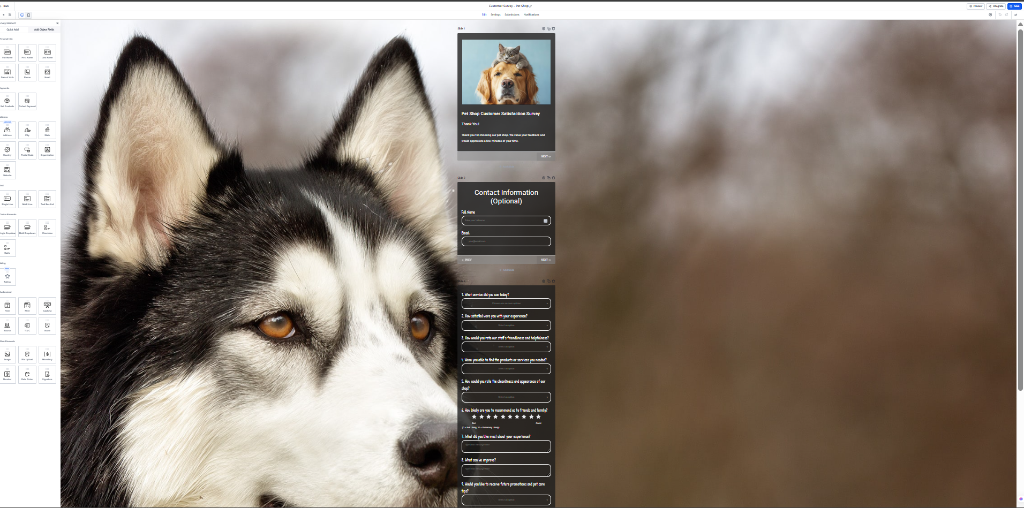This screenshot has width=1024, height=508.
Task: Select fifth star in recommendation rating
Action: (x=503, y=417)
